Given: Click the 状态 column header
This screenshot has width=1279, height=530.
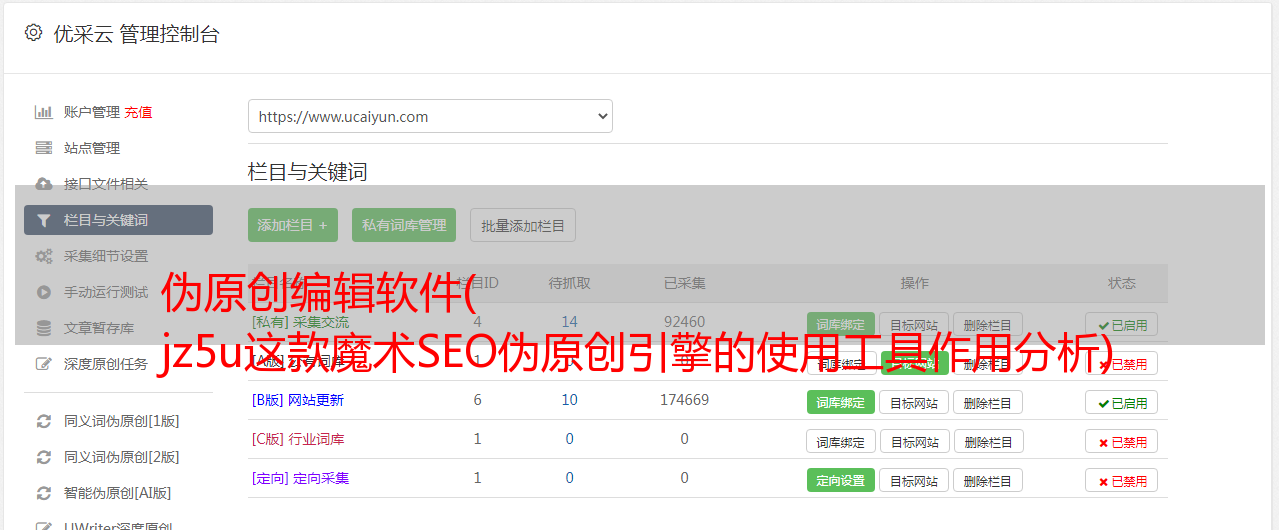Looking at the screenshot, I should point(1122,283).
